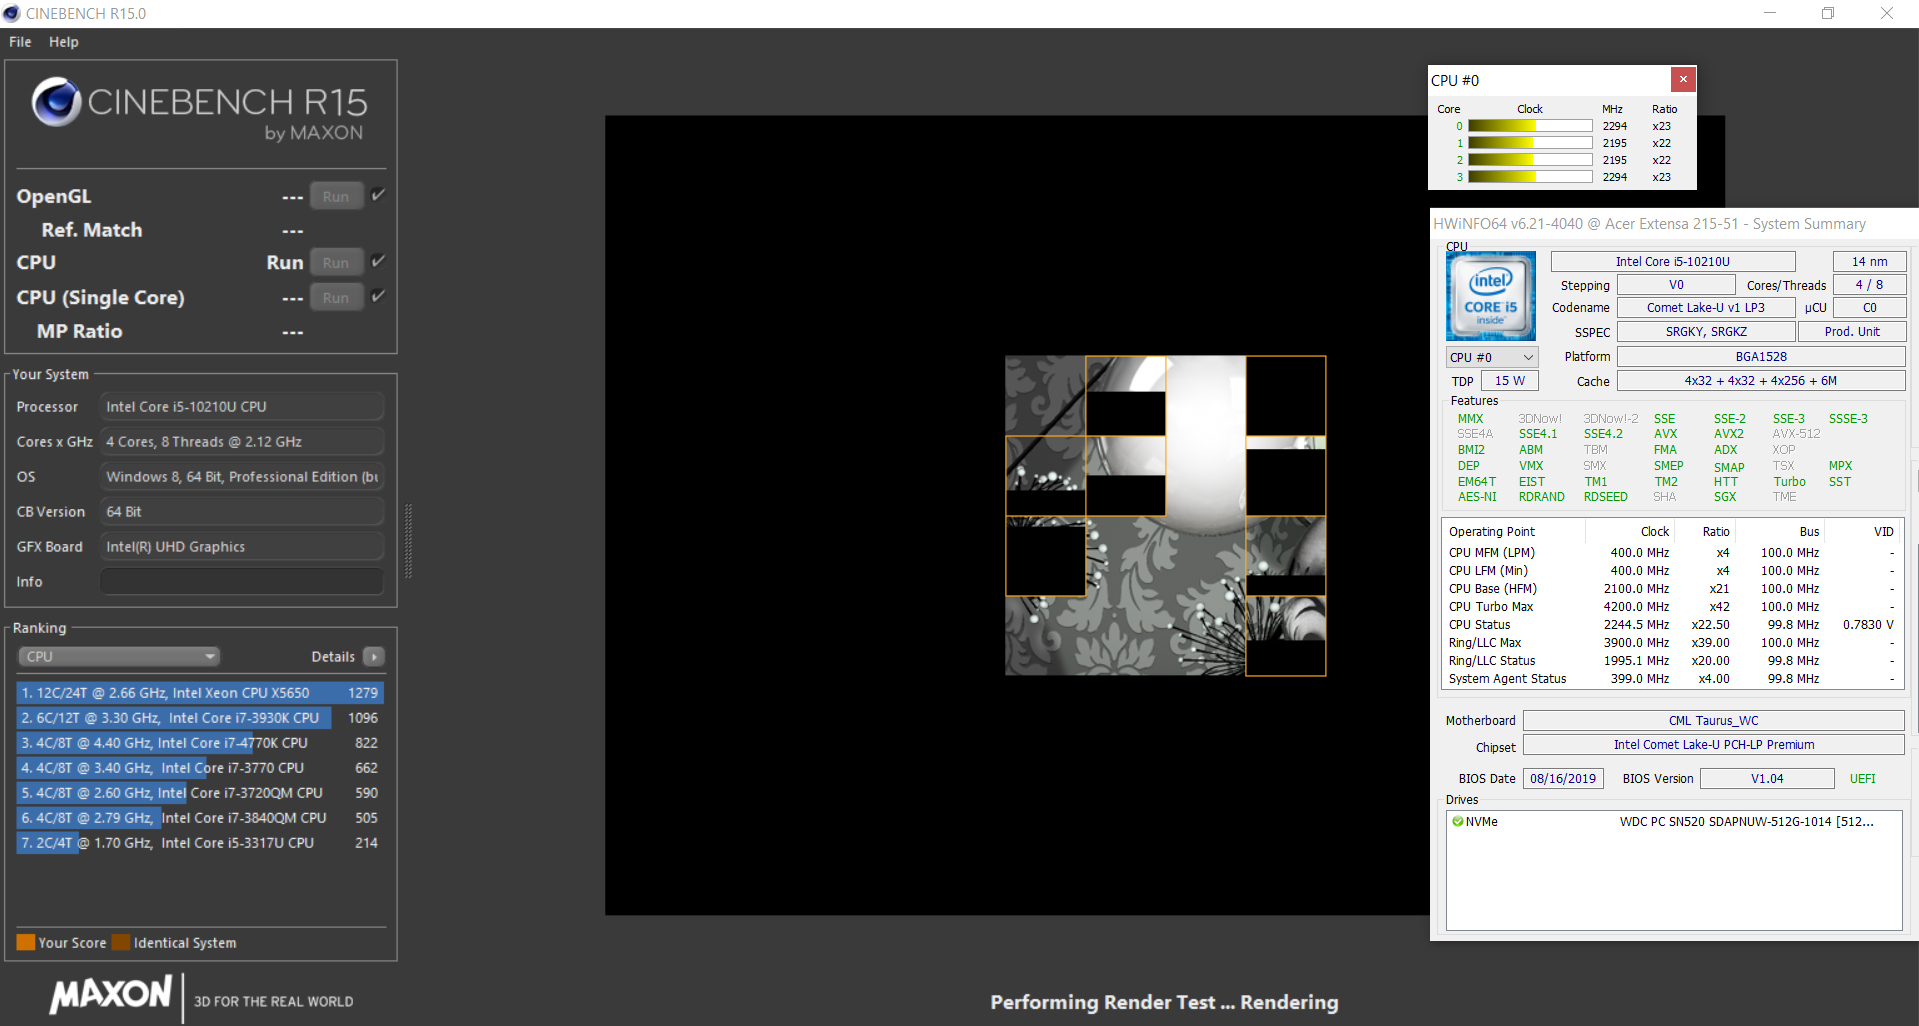This screenshot has width=1919, height=1026.
Task: Toggle the CPU test checkbox
Action: tap(378, 261)
